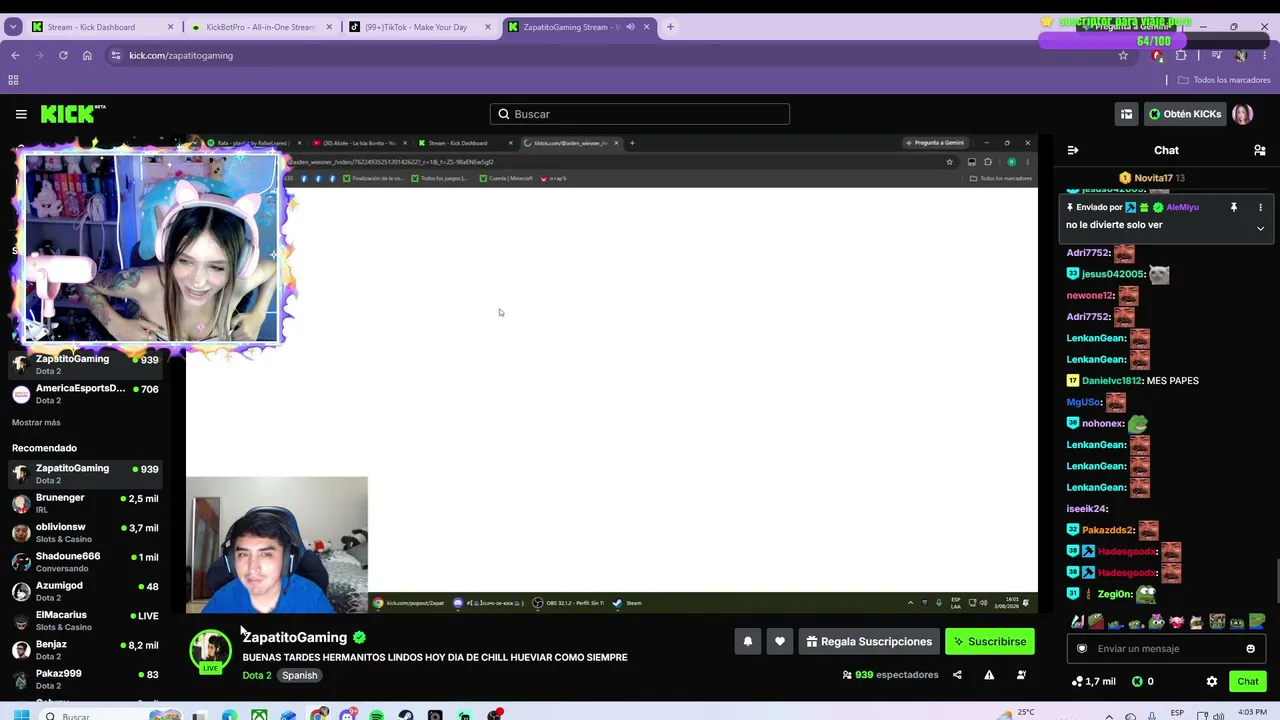Open the browser home page
Screen dimensions: 1280x720
87,55
